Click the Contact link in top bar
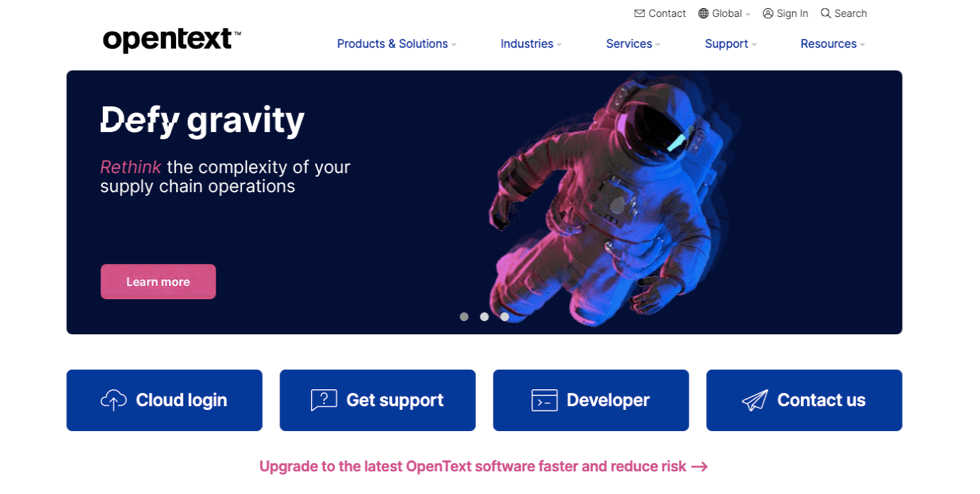The width and height of the screenshot is (980, 494). click(667, 13)
